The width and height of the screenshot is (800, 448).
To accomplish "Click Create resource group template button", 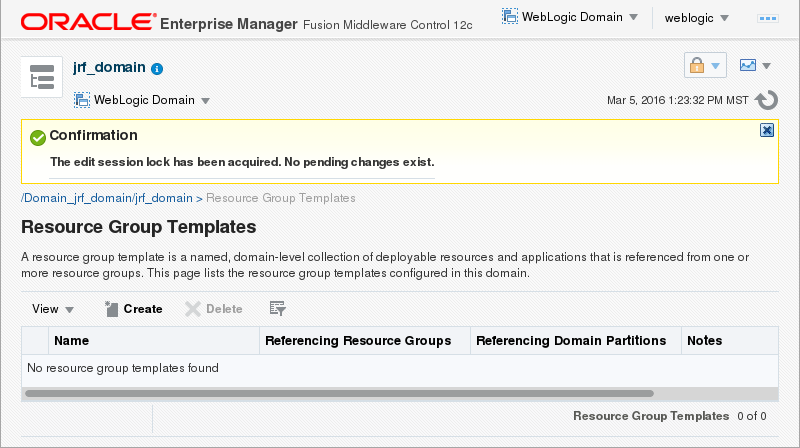I will point(134,309).
